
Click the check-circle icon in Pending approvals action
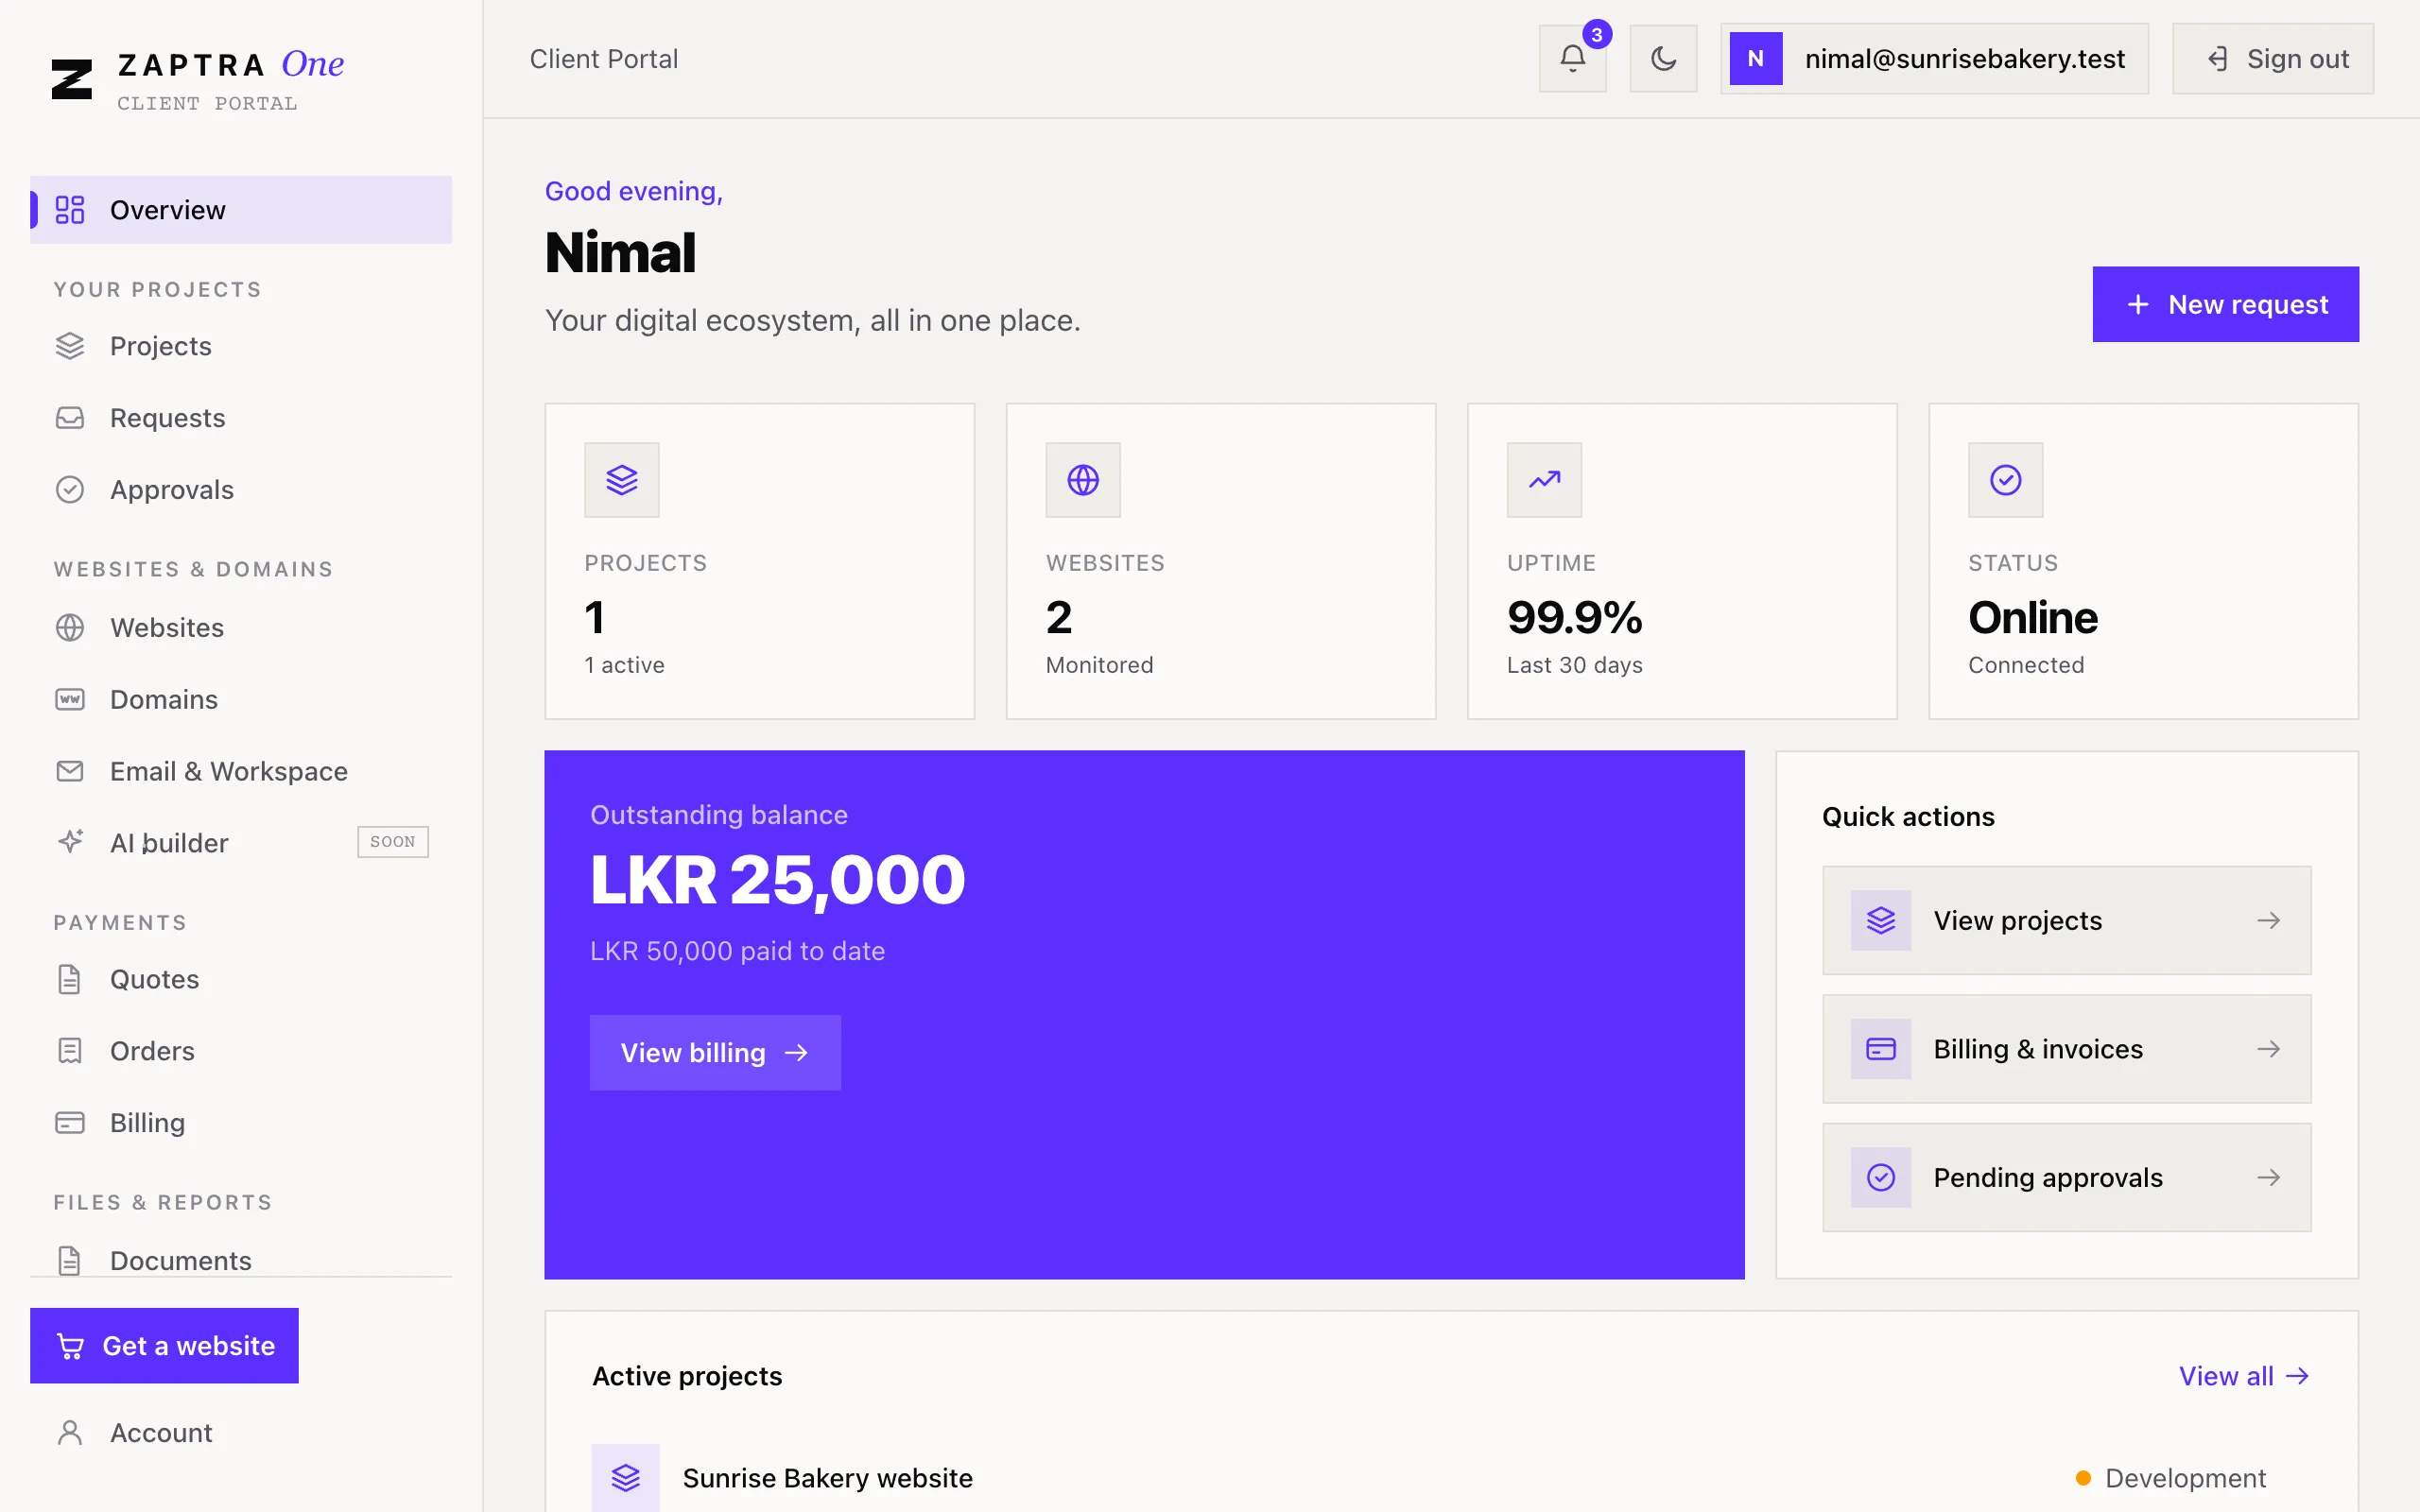(x=1881, y=1177)
